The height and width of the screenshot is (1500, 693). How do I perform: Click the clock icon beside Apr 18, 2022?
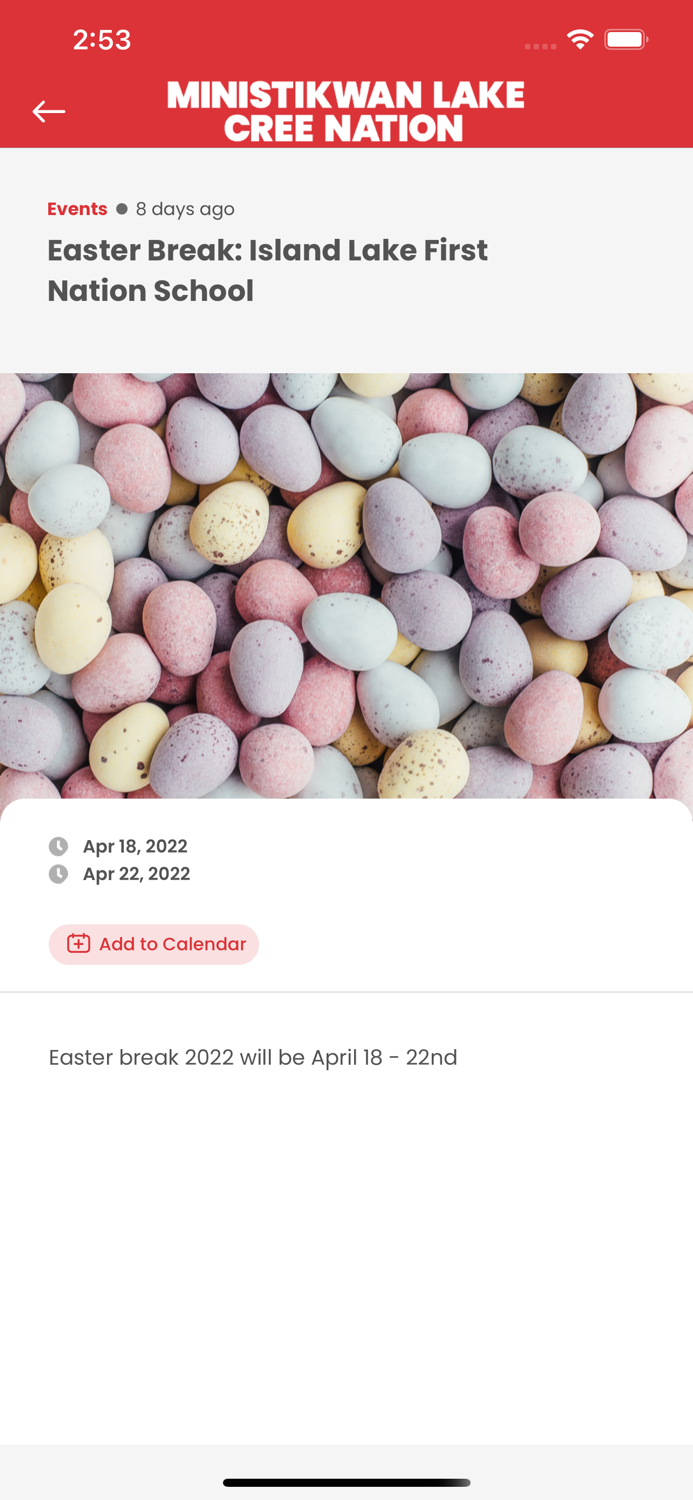pyautogui.click(x=59, y=847)
